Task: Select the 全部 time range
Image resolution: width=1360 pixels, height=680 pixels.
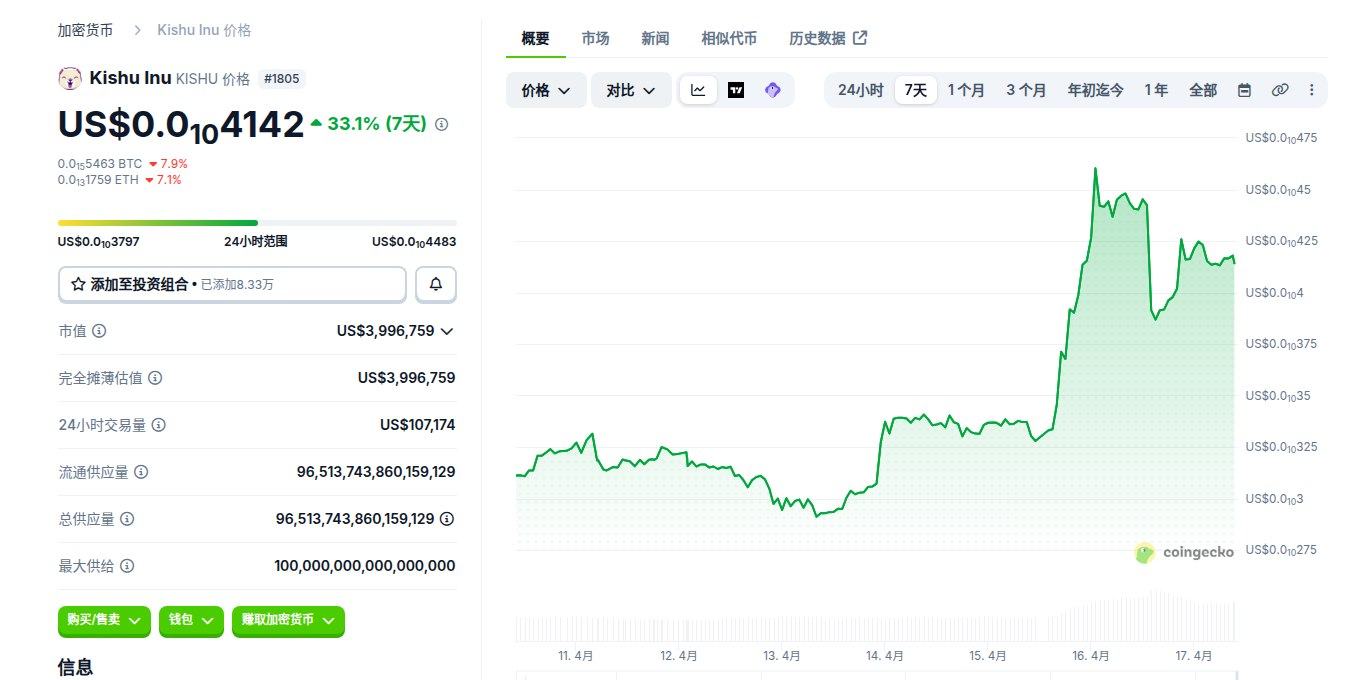Action: point(1203,90)
